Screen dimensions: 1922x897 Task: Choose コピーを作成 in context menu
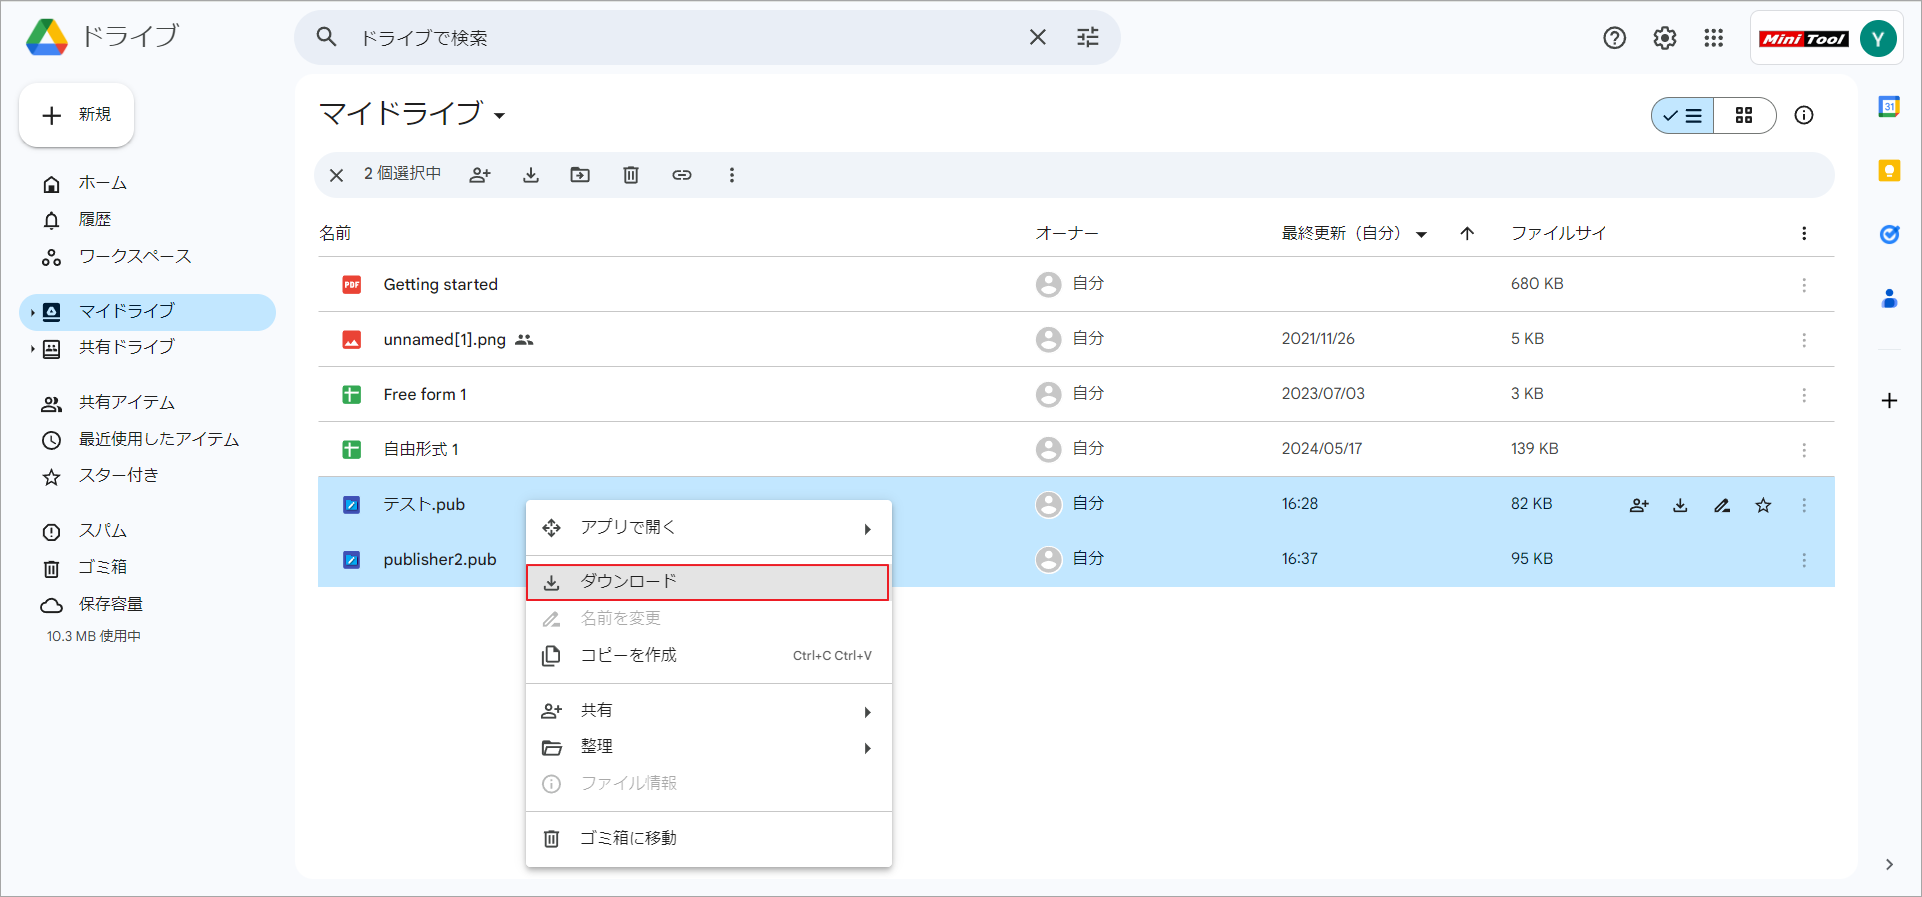[709, 656]
